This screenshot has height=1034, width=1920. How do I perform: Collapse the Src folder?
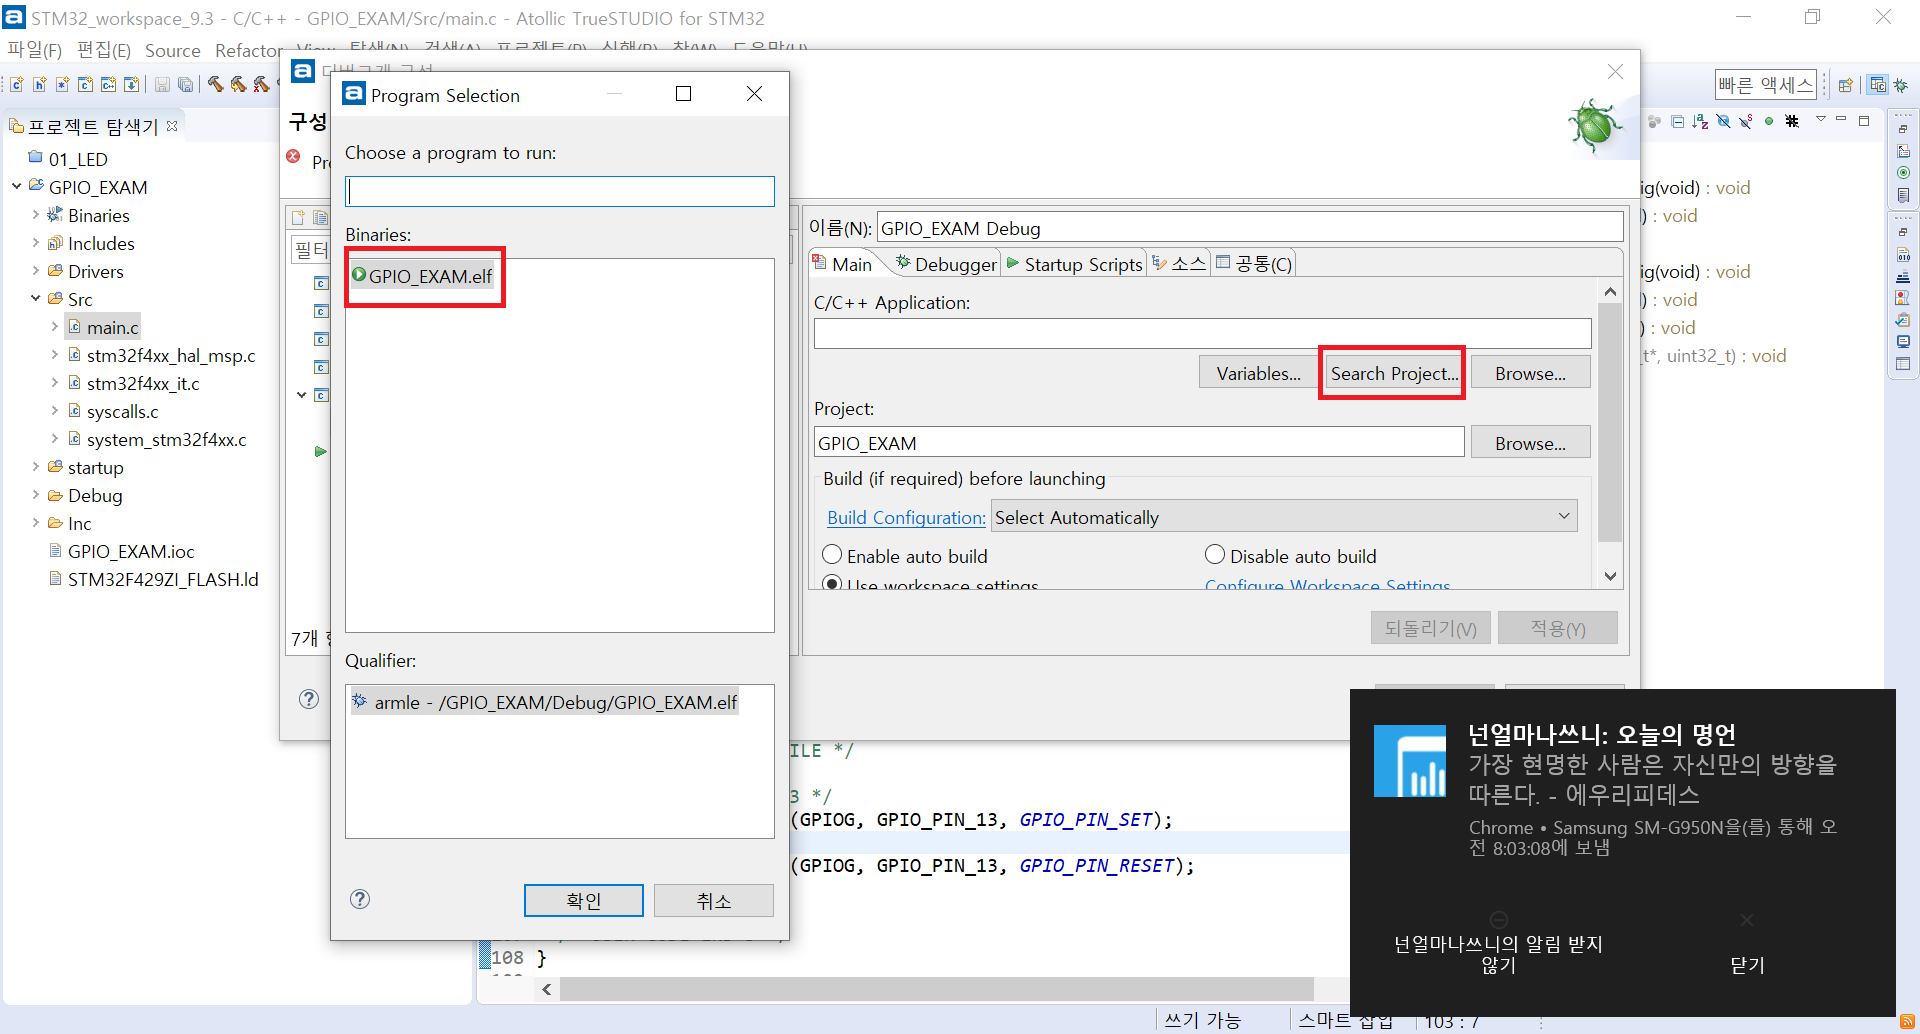(36, 298)
